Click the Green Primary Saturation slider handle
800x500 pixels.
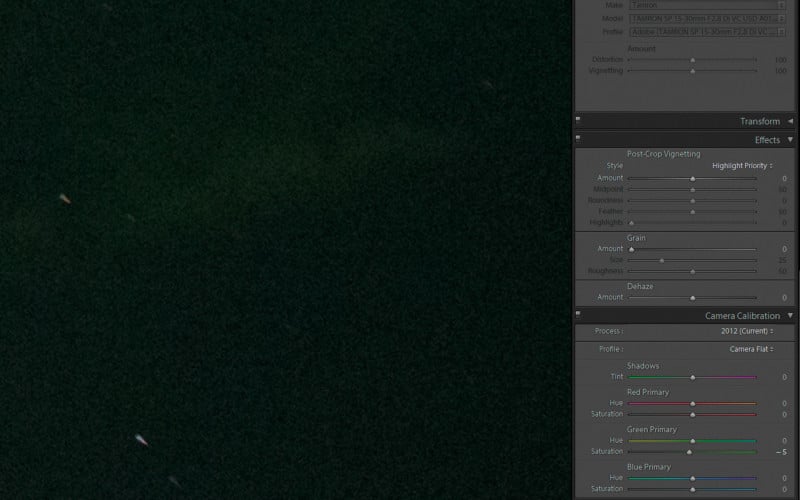689,452
